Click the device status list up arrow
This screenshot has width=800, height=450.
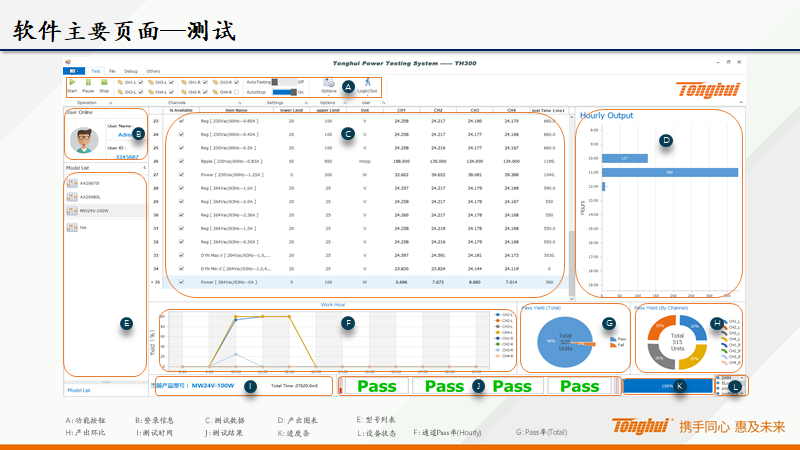tap(742, 378)
